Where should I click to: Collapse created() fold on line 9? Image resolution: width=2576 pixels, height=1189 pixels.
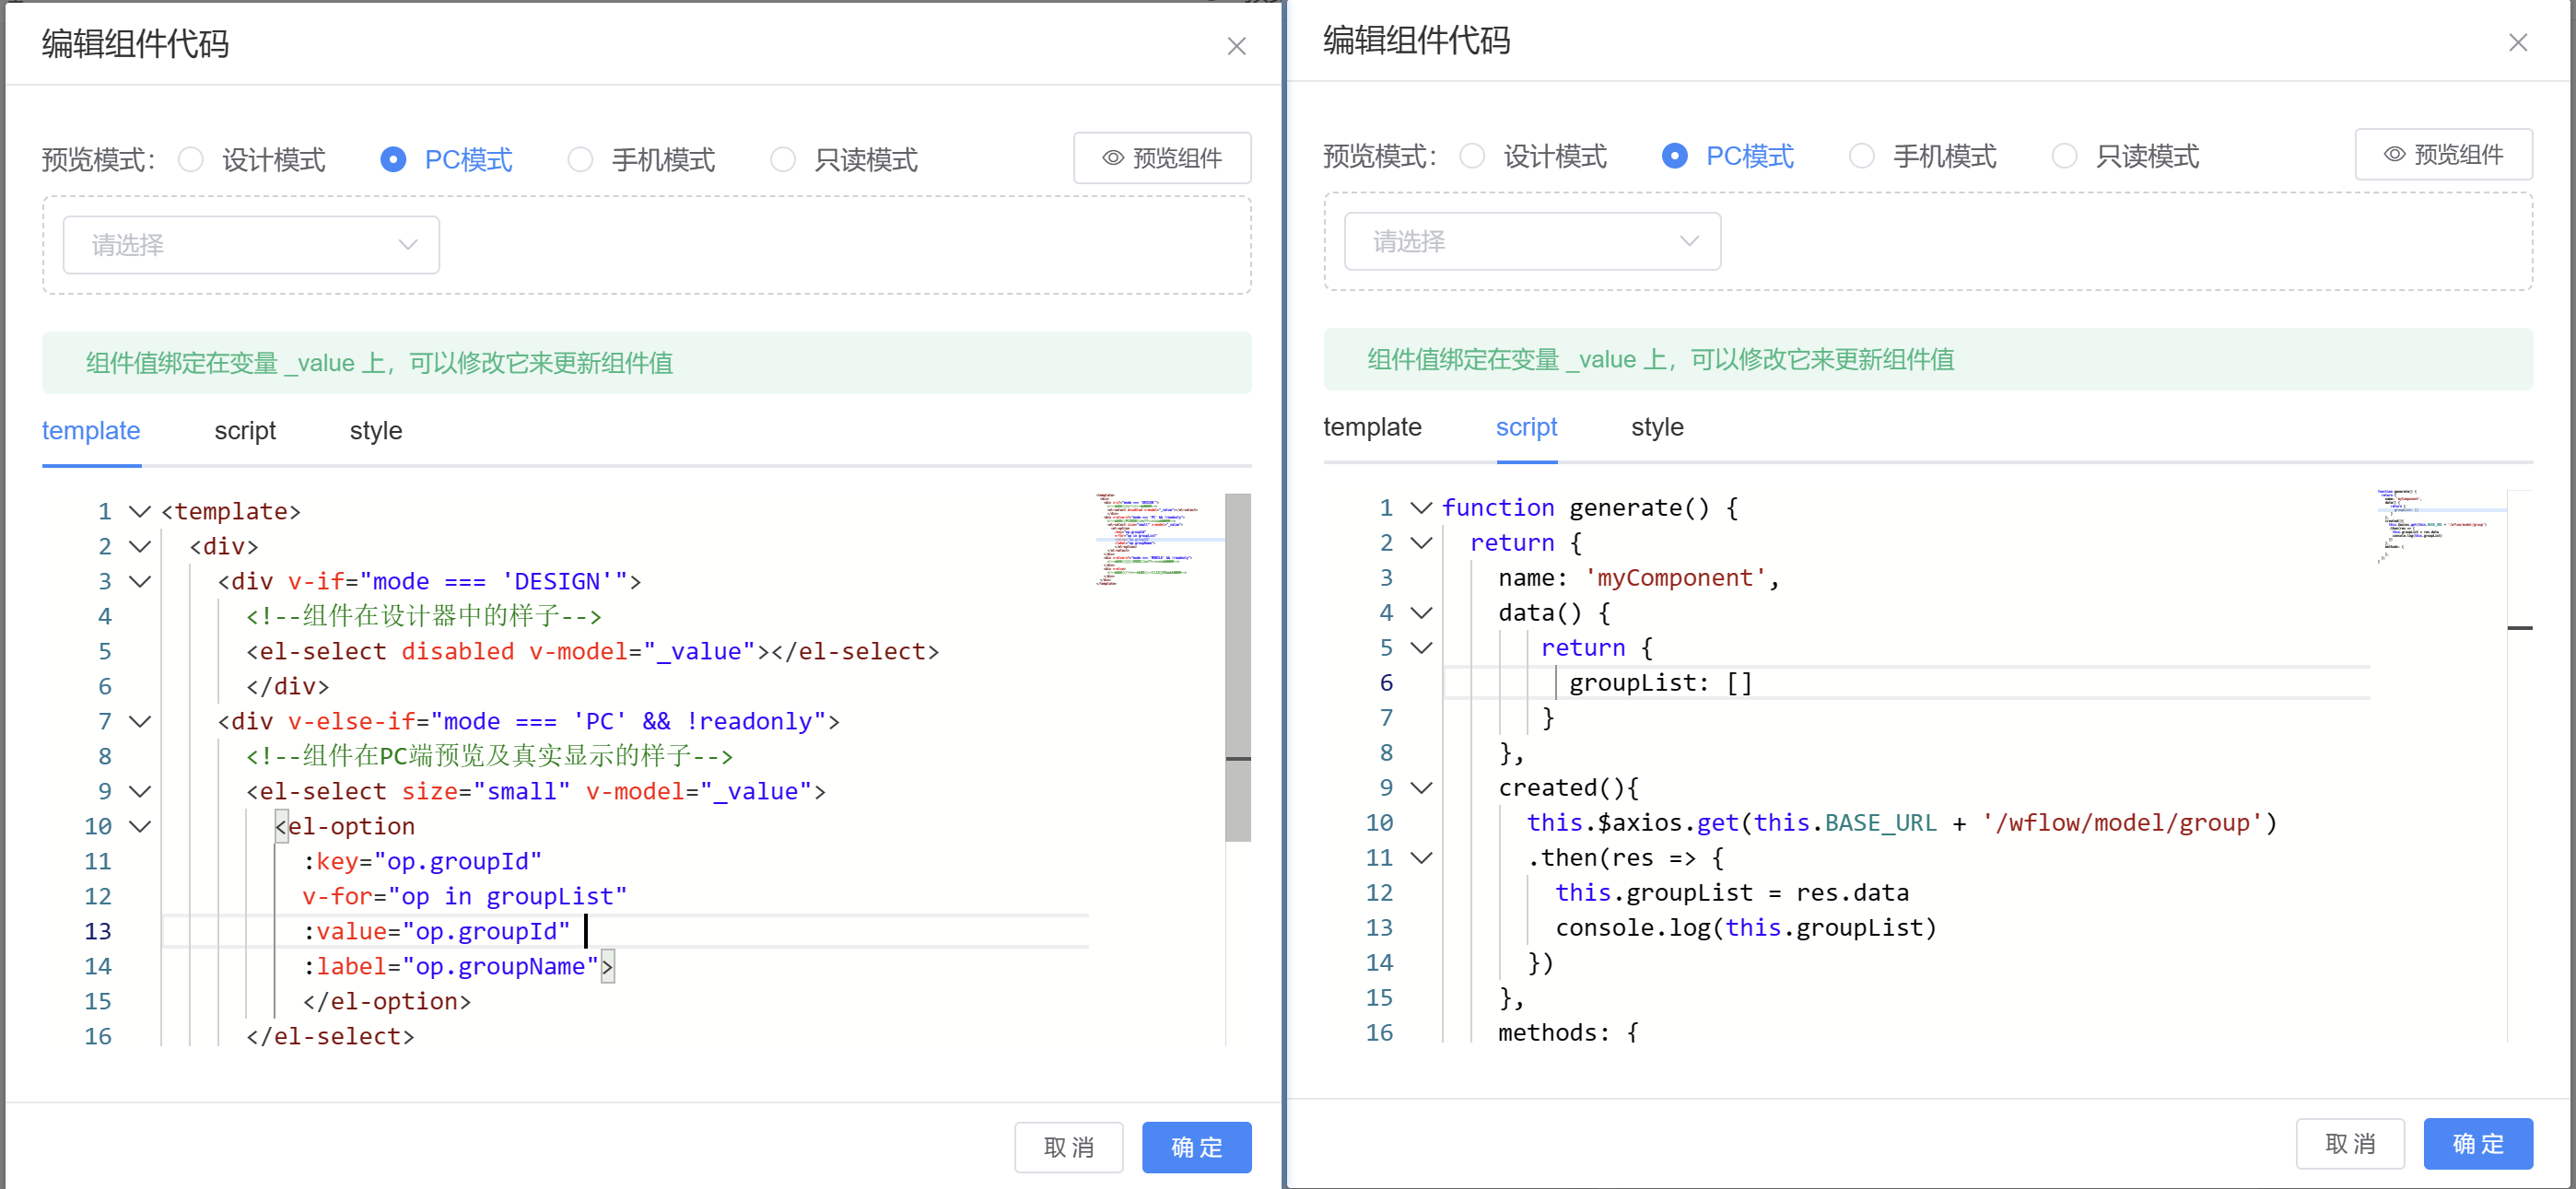click(x=1421, y=788)
